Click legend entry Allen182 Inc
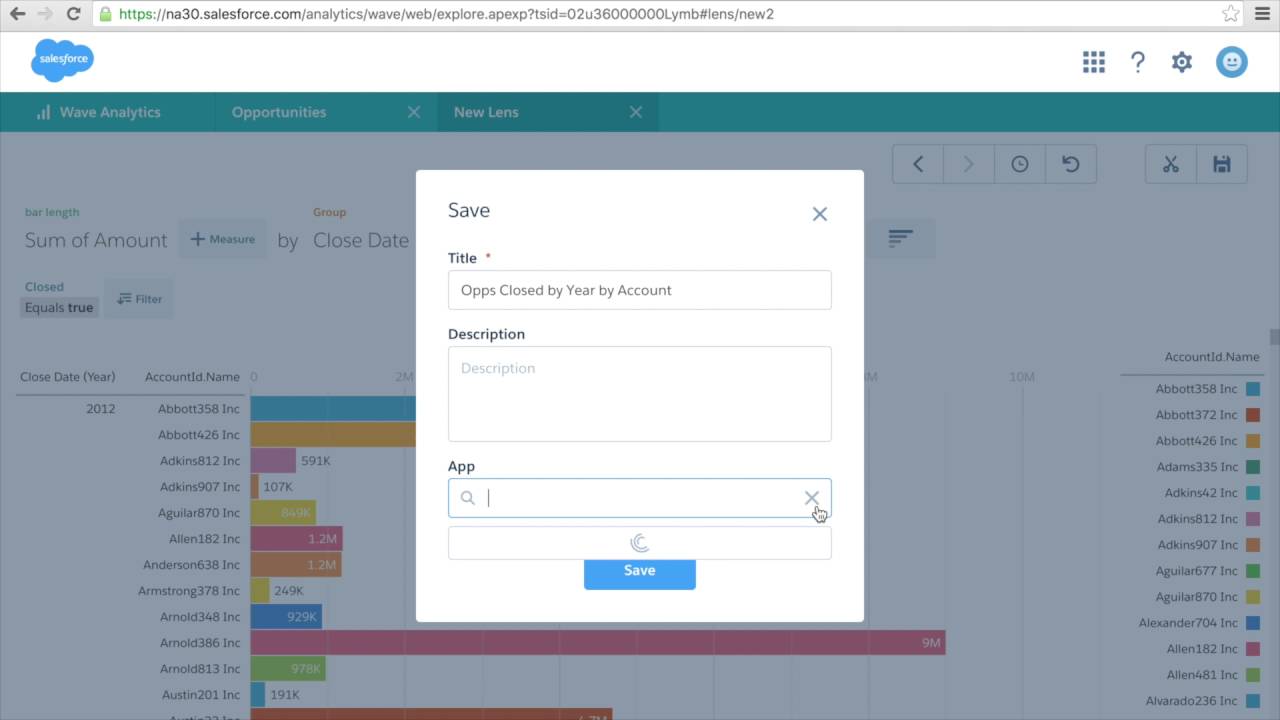Viewport: 1280px width, 720px height. point(1202,649)
